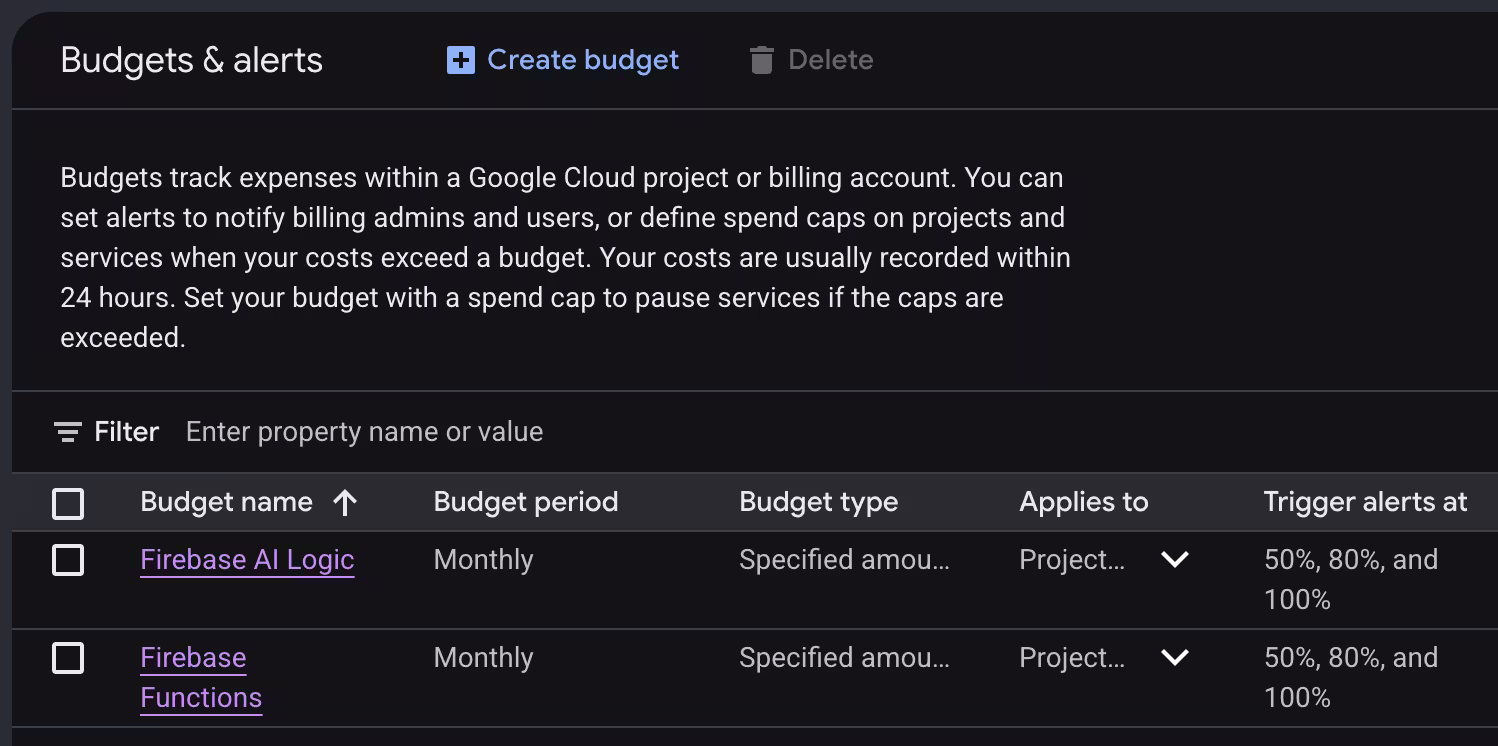Screen dimensions: 1498x746
Task: Click alert thresholds for Firebase Functions
Action: point(1351,678)
